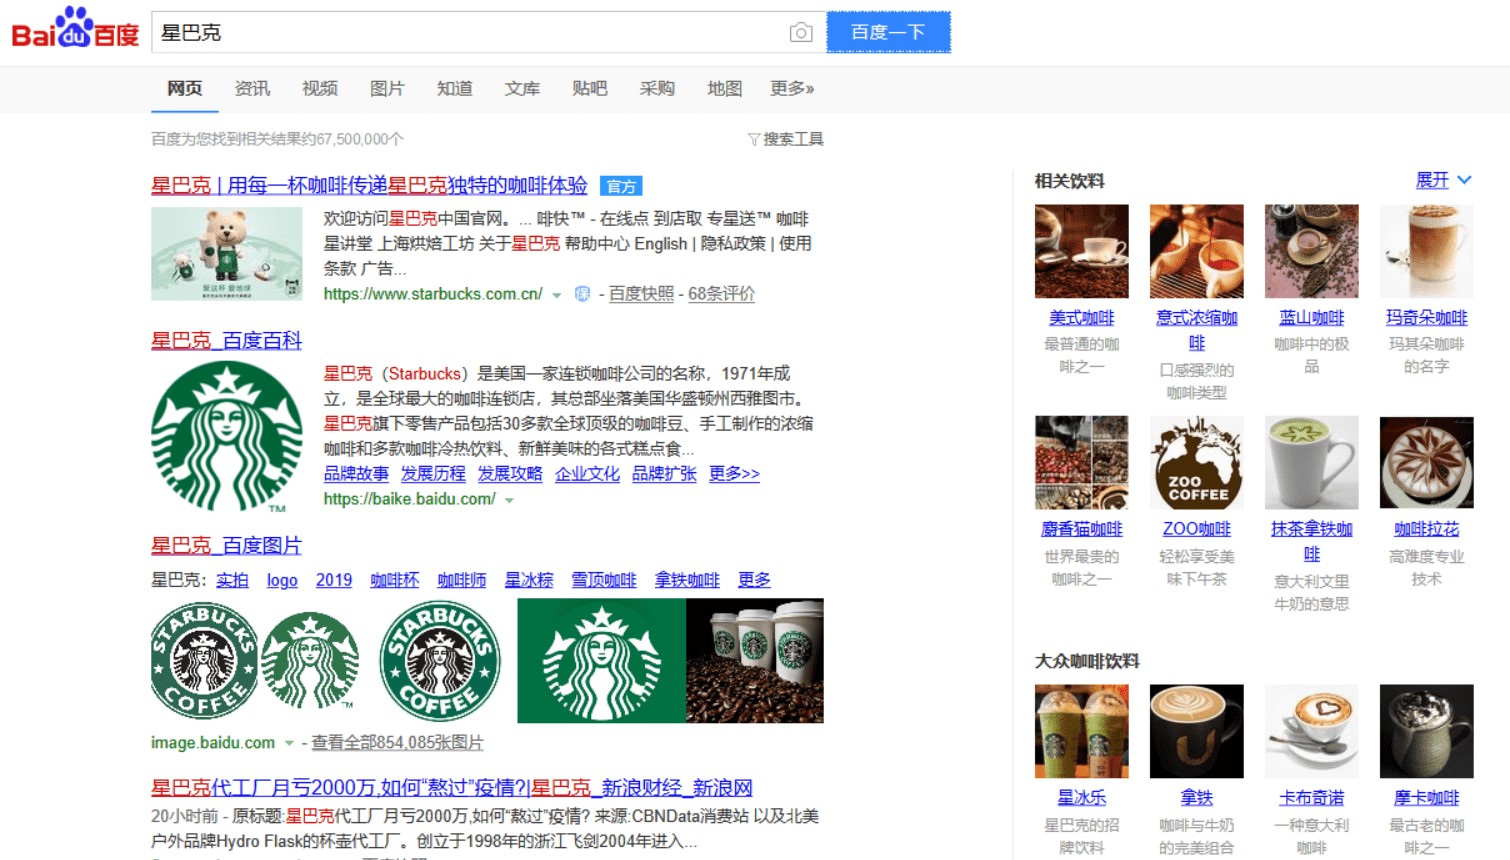Open the 查看全部854,085张图片 link
Viewport: 1510px width, 860px height.
[397, 743]
